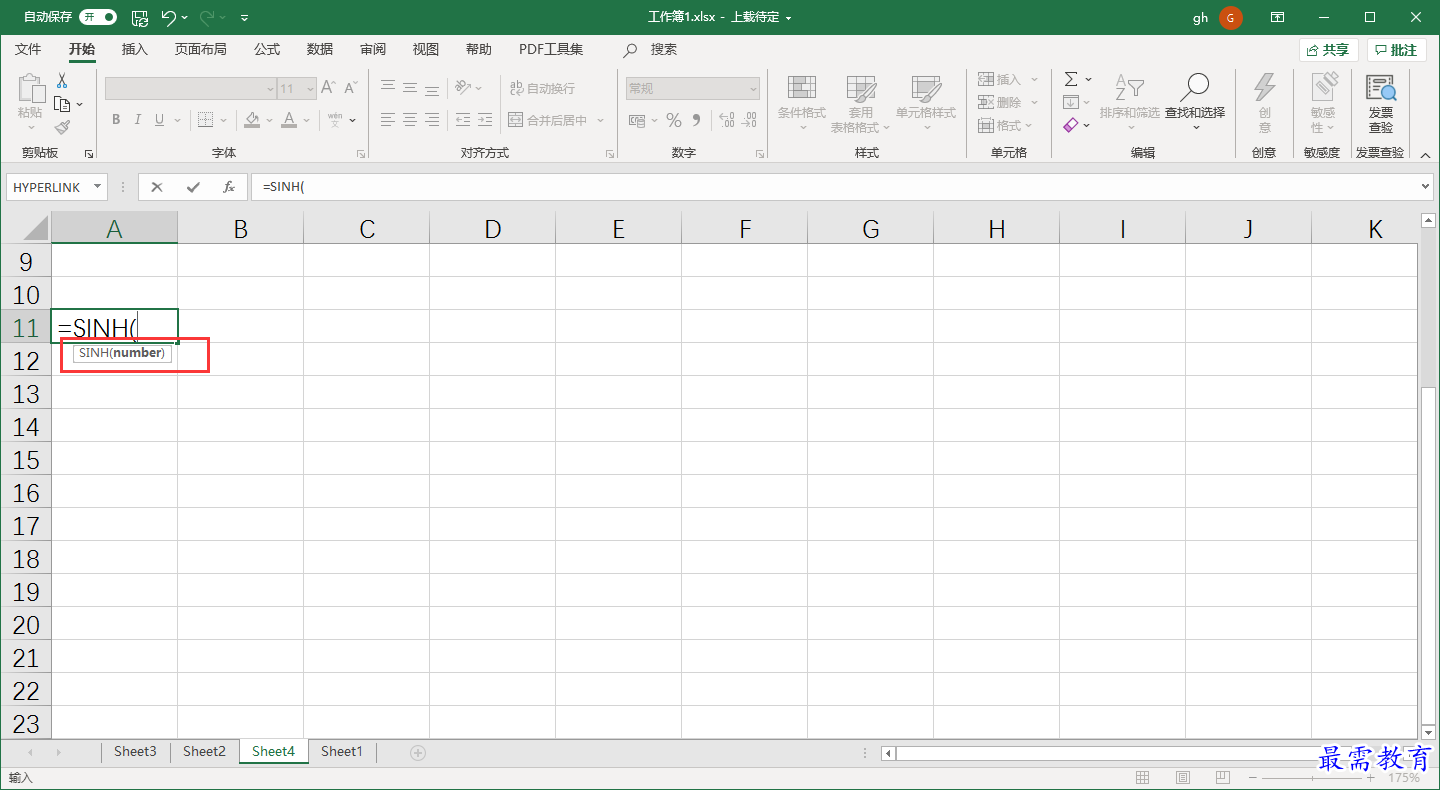Switch to the 公式 tab
Screen dimensions: 1440x790
tap(267, 49)
